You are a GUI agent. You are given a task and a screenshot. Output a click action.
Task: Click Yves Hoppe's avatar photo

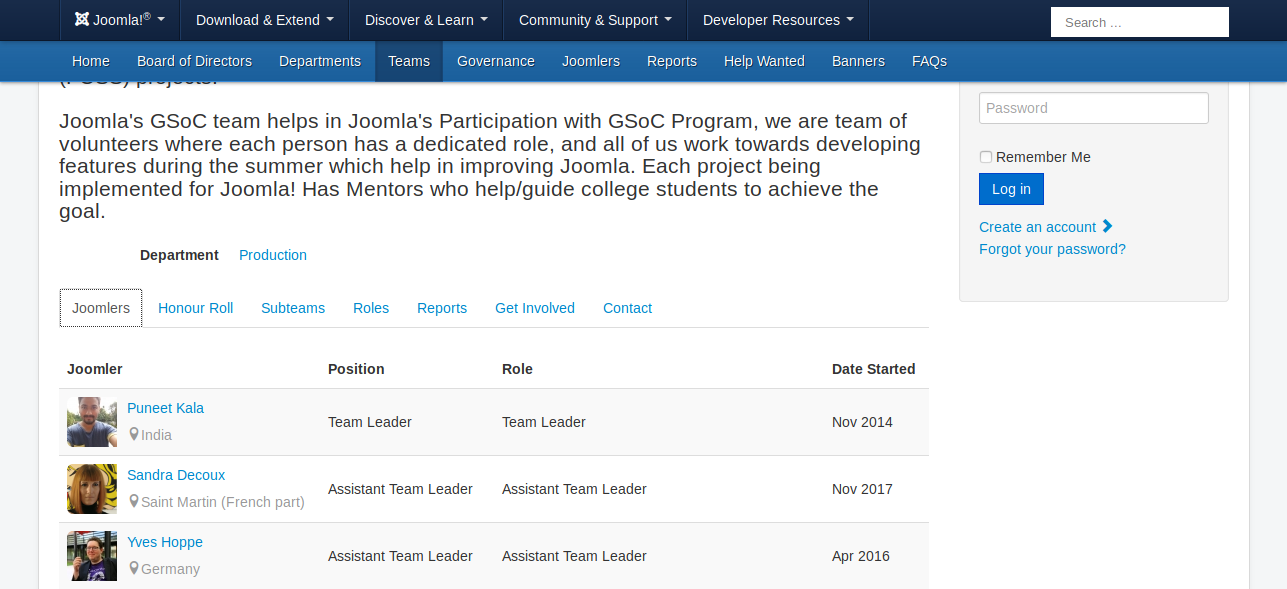click(x=92, y=556)
